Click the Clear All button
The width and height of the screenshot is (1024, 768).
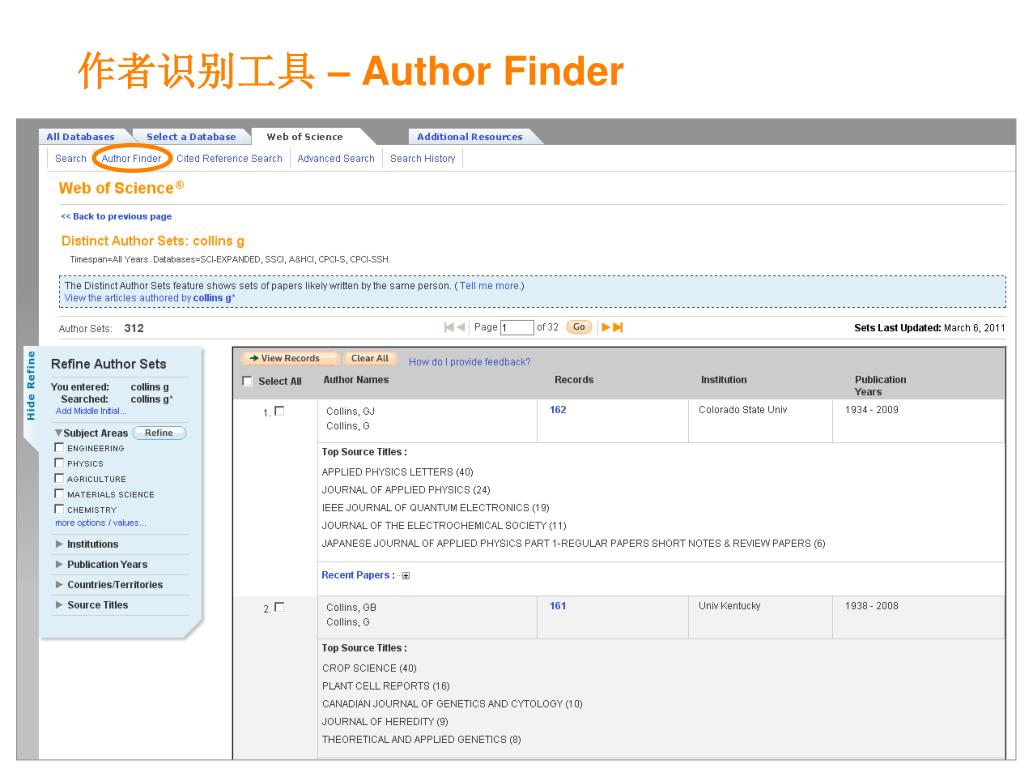(x=370, y=359)
